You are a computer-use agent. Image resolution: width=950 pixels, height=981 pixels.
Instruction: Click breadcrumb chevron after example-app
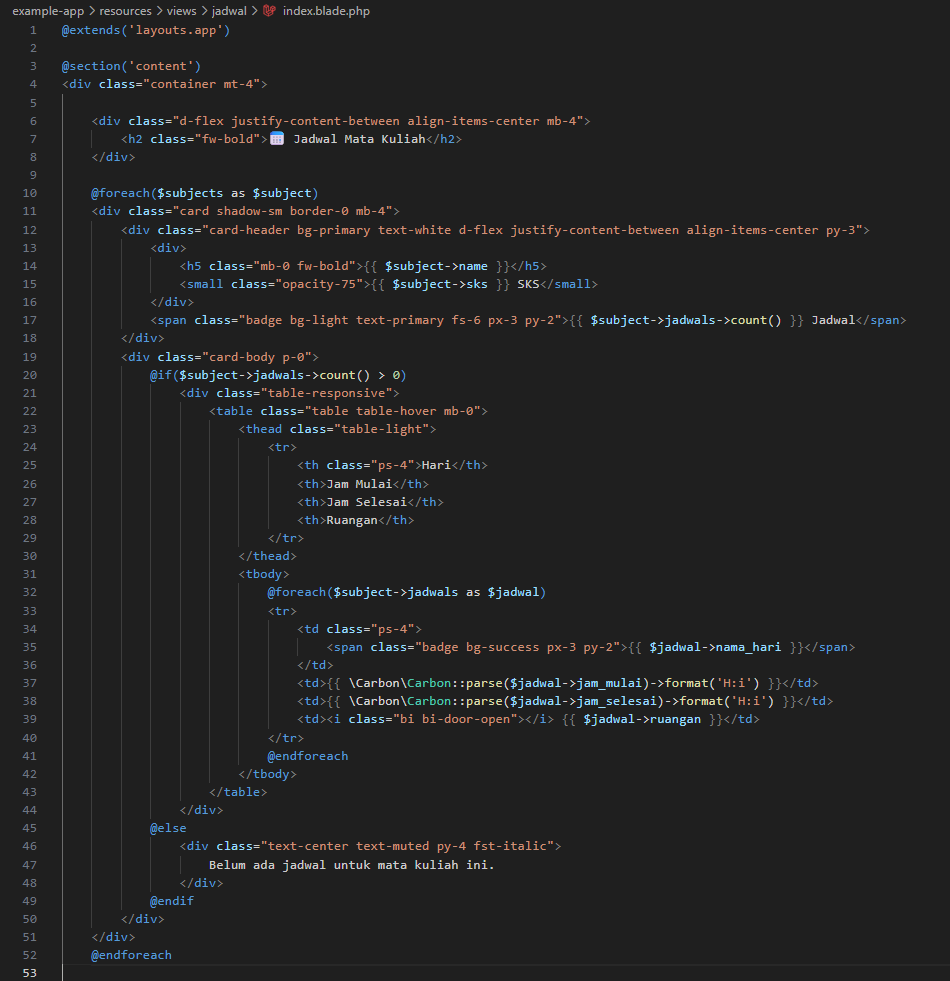point(92,11)
